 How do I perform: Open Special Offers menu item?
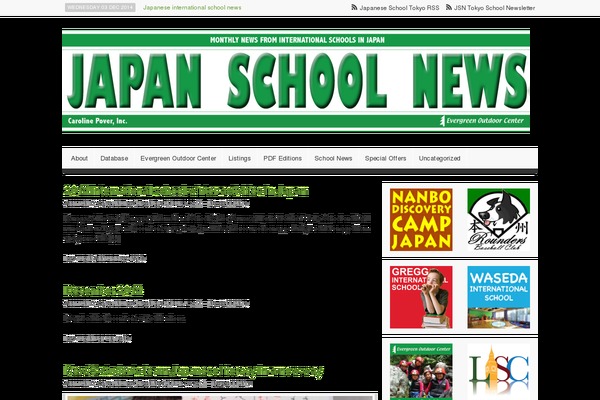pos(385,158)
